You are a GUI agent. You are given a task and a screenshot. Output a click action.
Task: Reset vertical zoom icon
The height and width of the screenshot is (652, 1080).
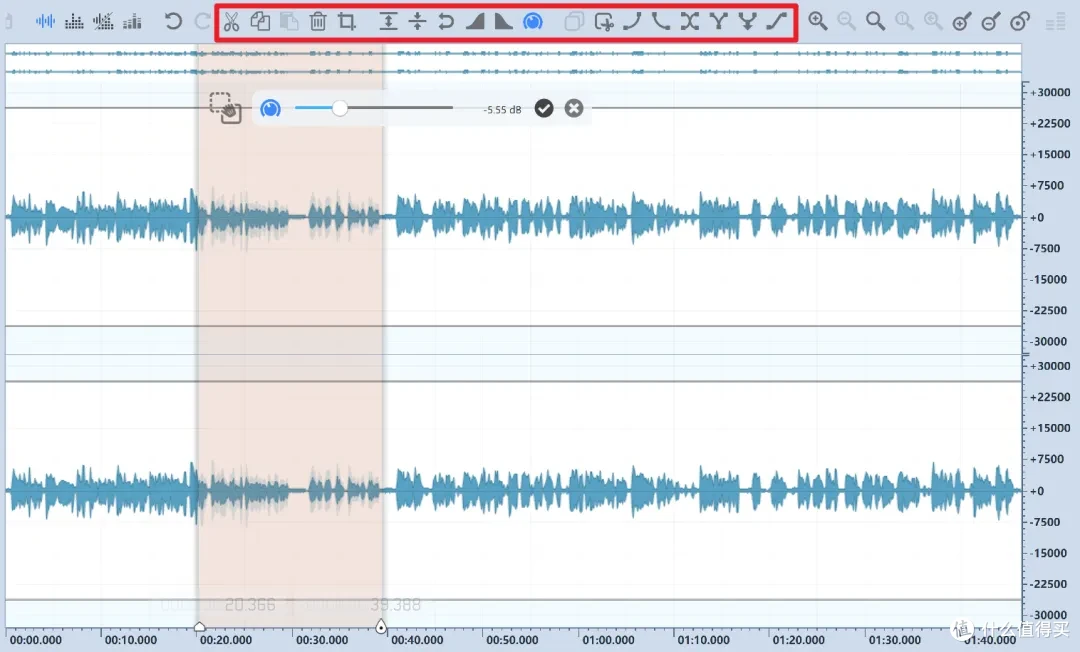coord(1020,22)
